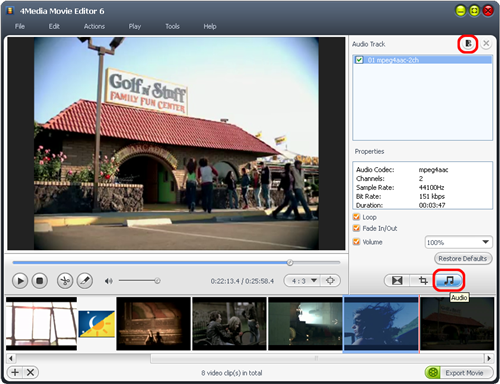The width and height of the screenshot is (500, 384).
Task: Open the File menu
Action: pos(20,26)
